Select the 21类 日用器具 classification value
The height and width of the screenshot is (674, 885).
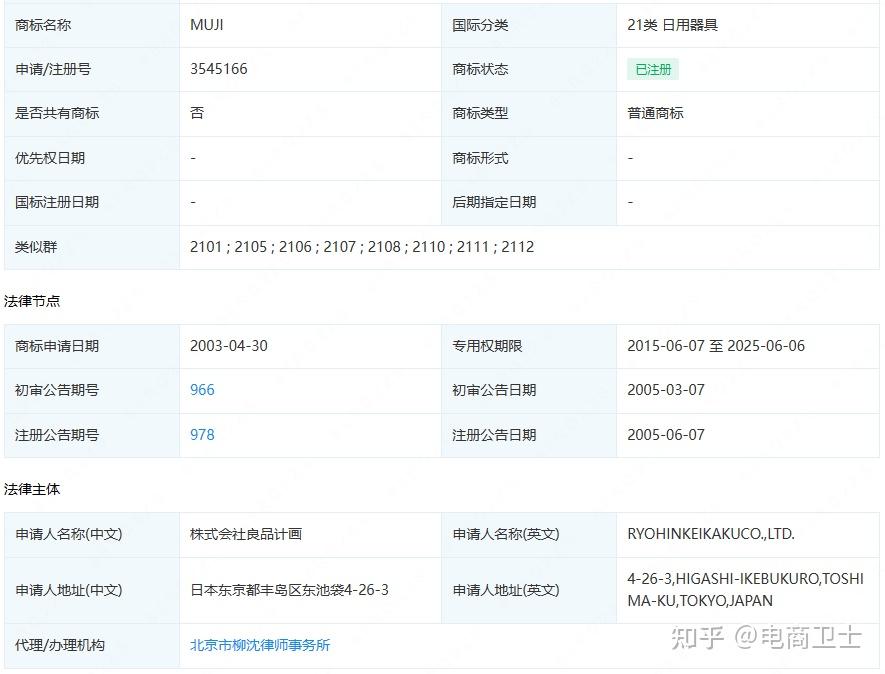(672, 25)
